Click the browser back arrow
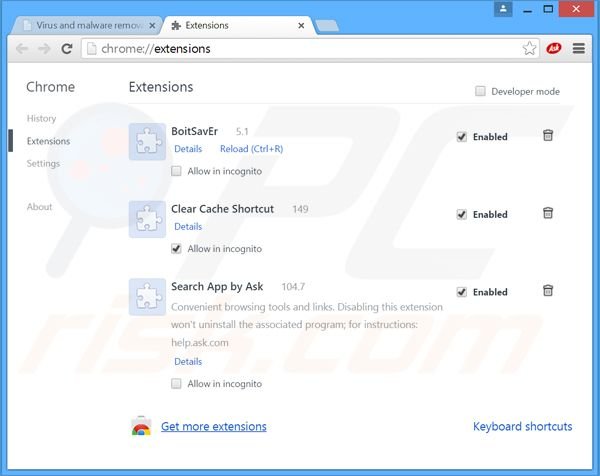The width and height of the screenshot is (600, 476). pos(22,49)
